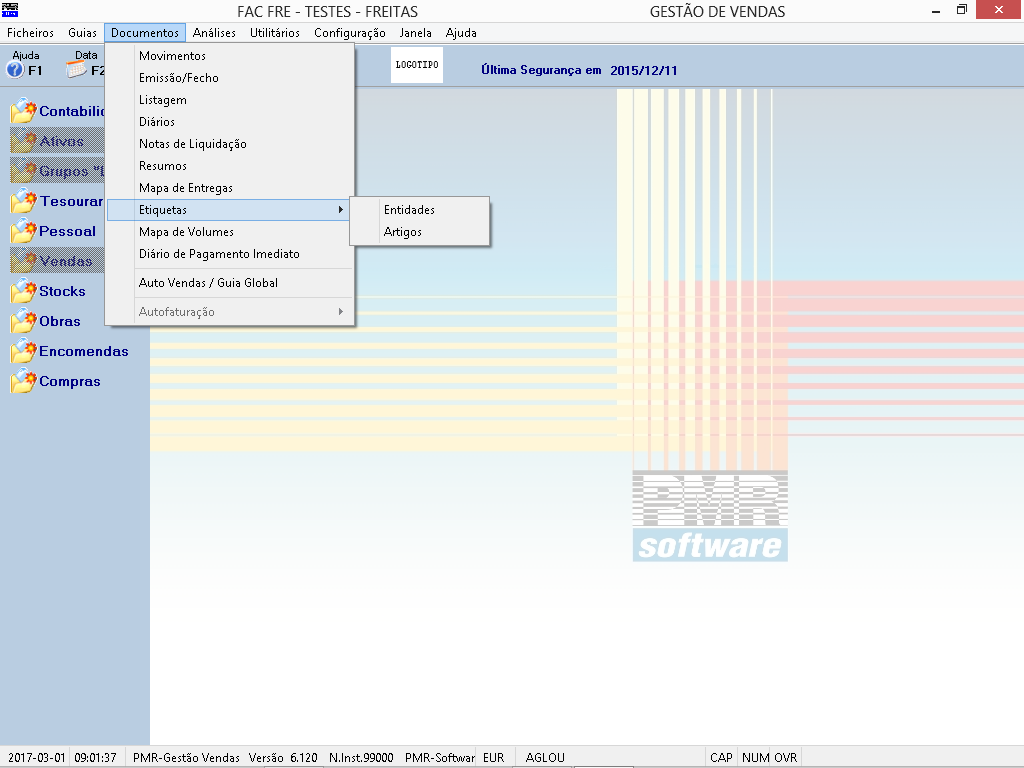The image size is (1024, 768).
Task: Open the Stocks folder icon
Action: 23,292
